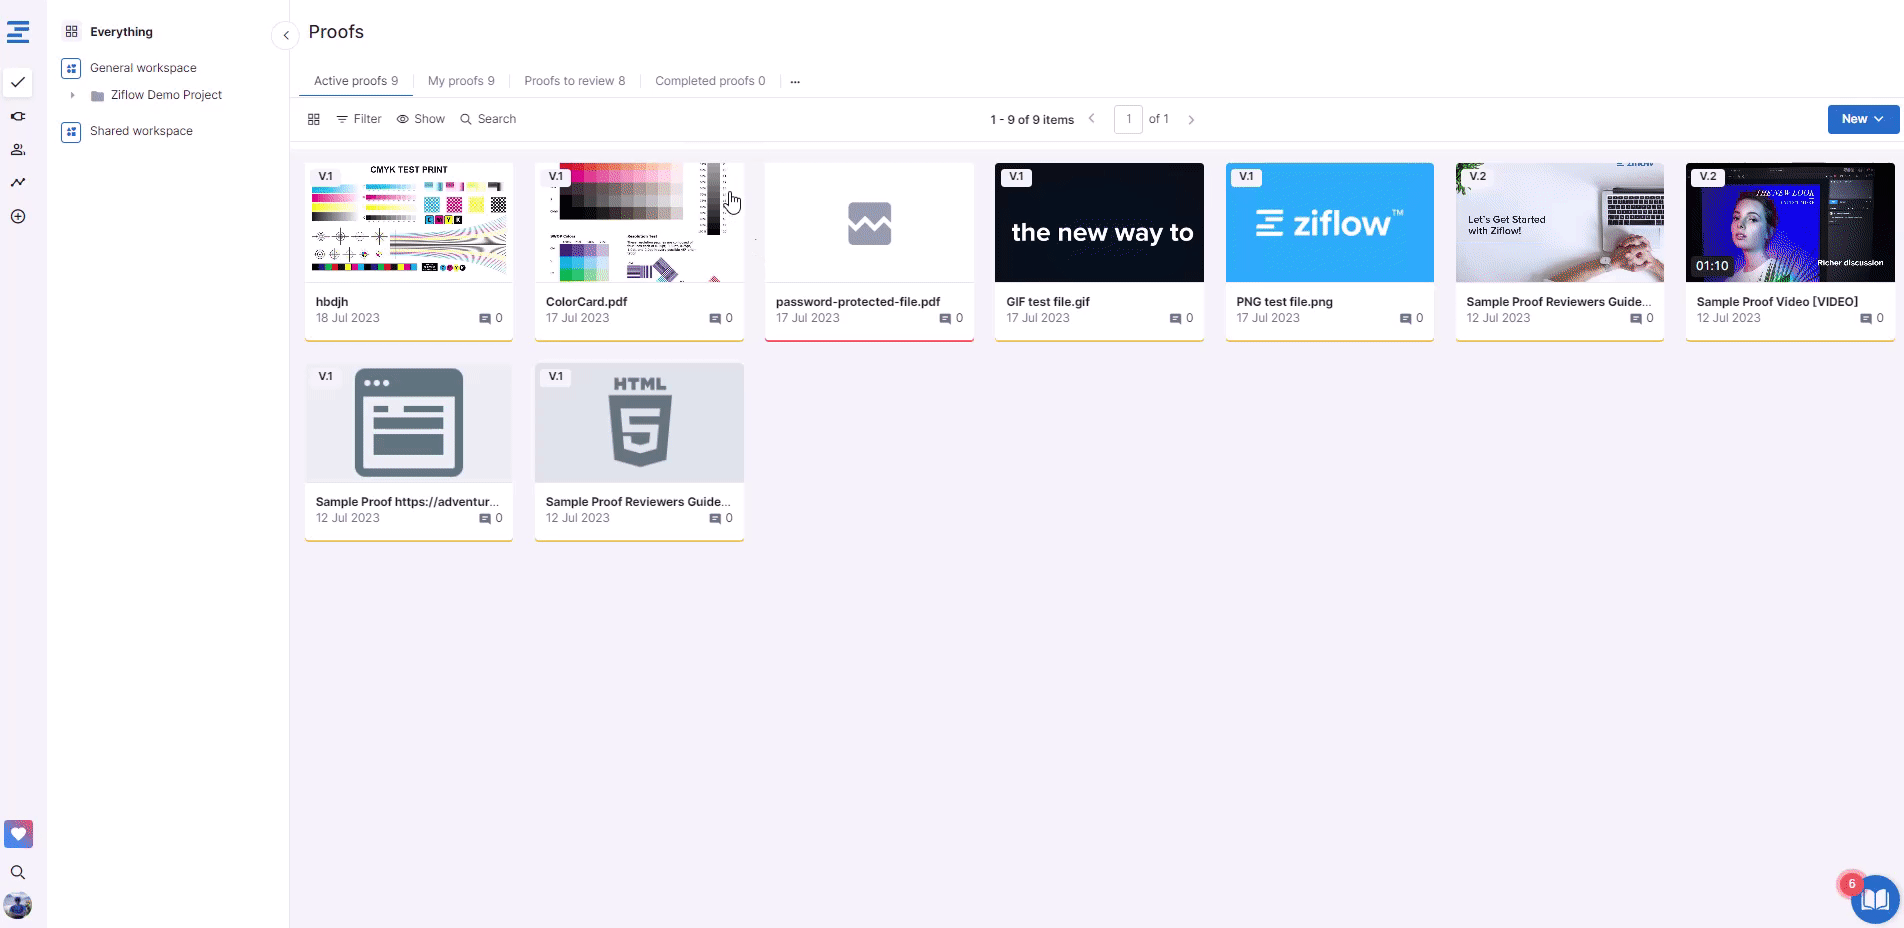Switch to the Proofs to review tab
This screenshot has height=928, width=1904.
coord(574,81)
